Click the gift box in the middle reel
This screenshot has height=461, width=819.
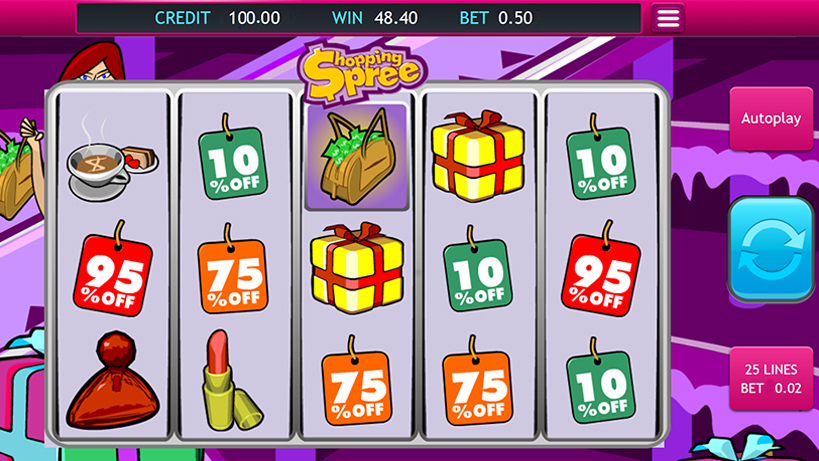point(357,267)
